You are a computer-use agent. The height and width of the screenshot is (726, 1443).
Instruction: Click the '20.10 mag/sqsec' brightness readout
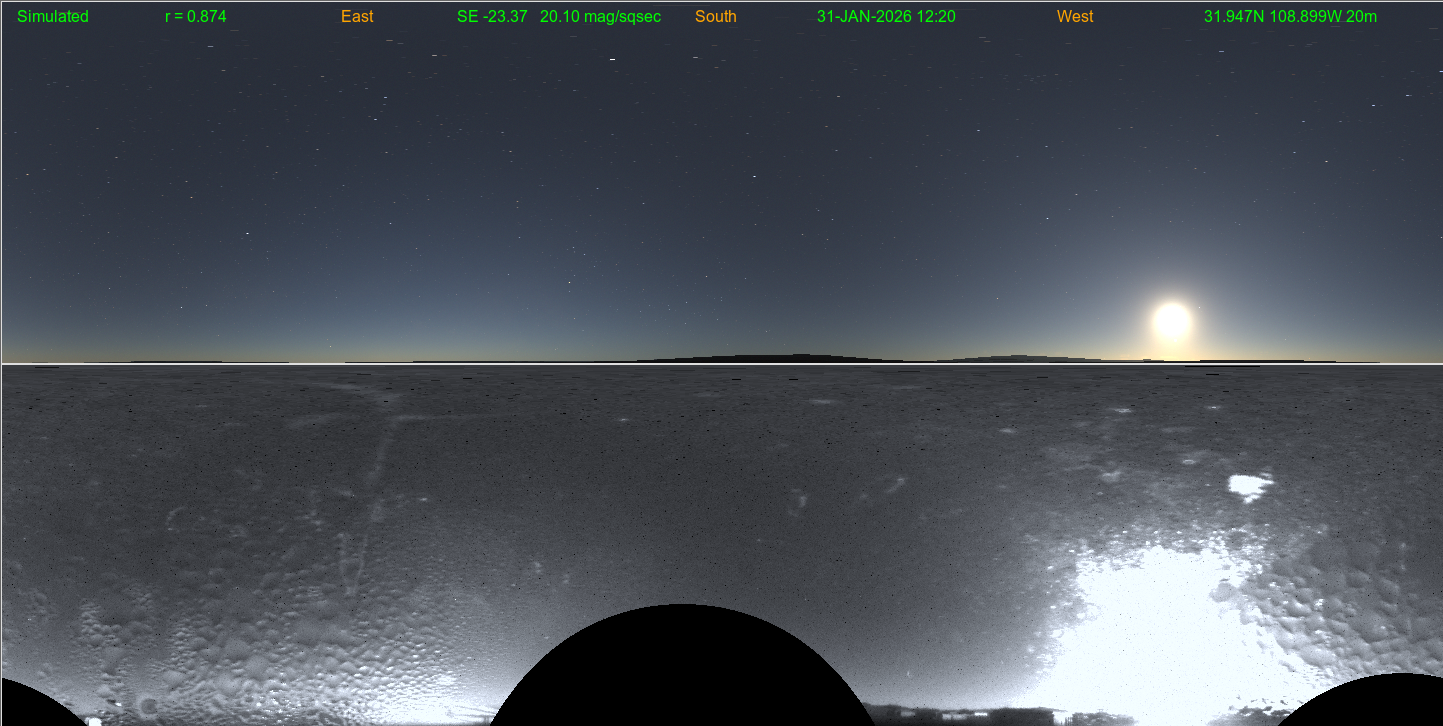pos(600,17)
